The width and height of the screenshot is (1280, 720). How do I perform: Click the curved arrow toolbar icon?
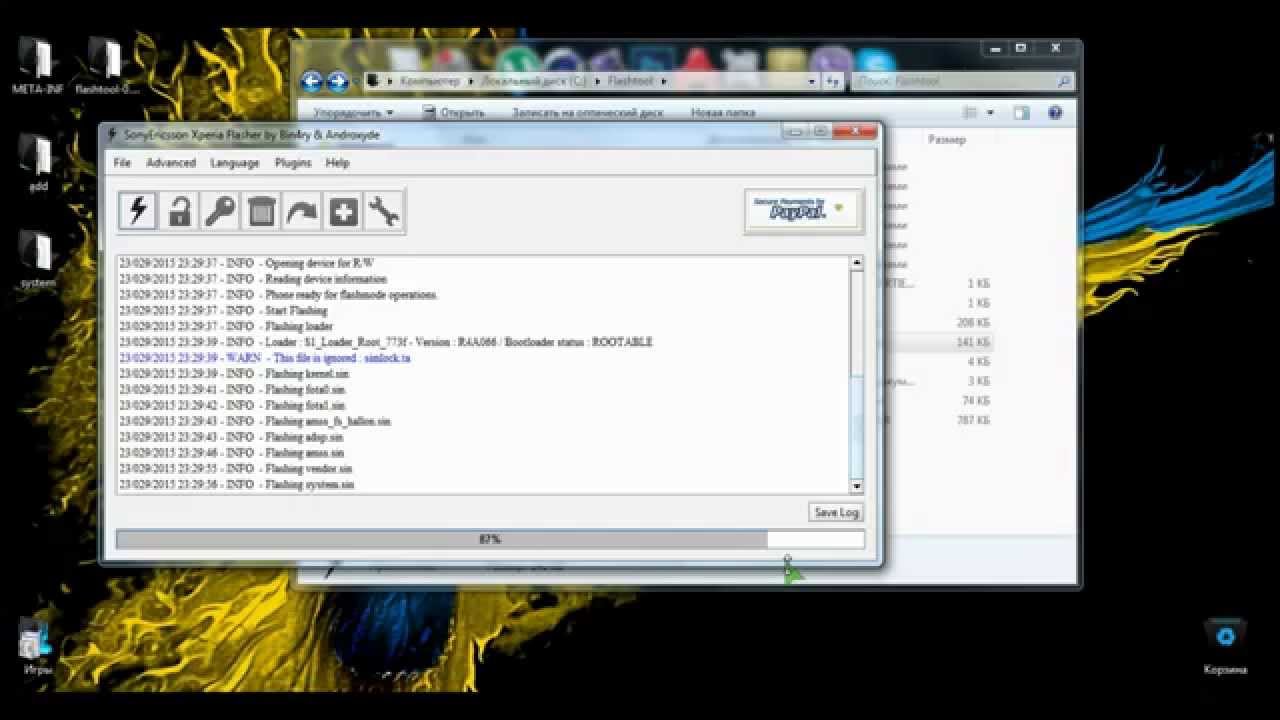coord(302,211)
